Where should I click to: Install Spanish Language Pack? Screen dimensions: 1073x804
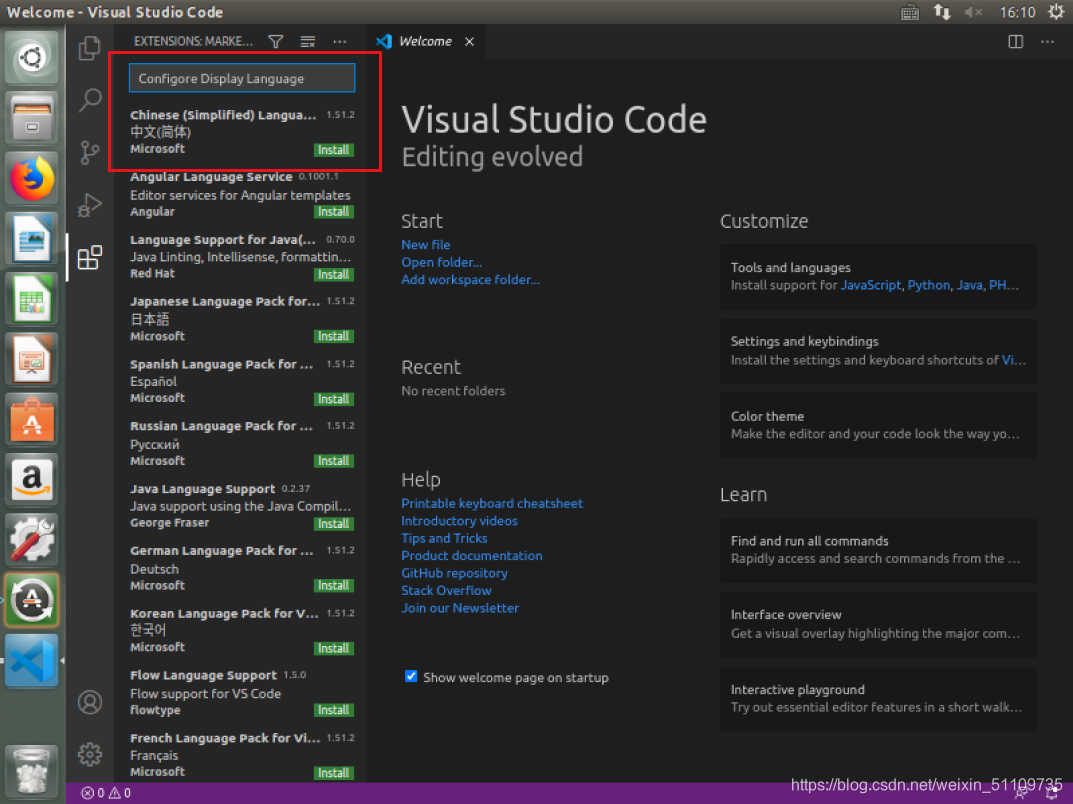click(x=333, y=399)
